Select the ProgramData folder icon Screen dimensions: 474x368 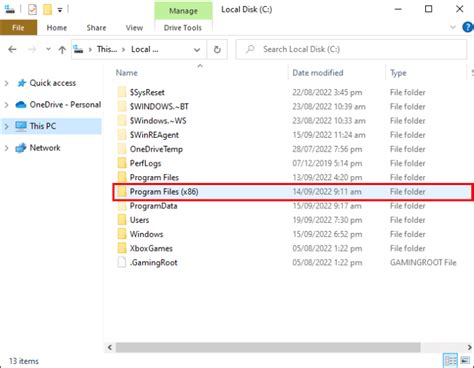tap(122, 206)
